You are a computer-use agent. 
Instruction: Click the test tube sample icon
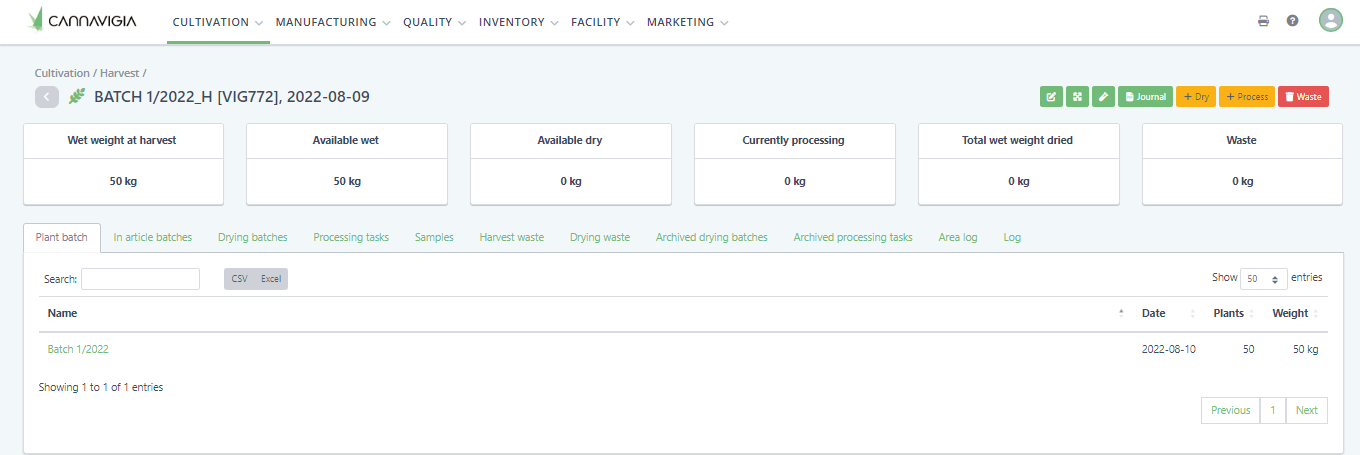click(x=1103, y=97)
